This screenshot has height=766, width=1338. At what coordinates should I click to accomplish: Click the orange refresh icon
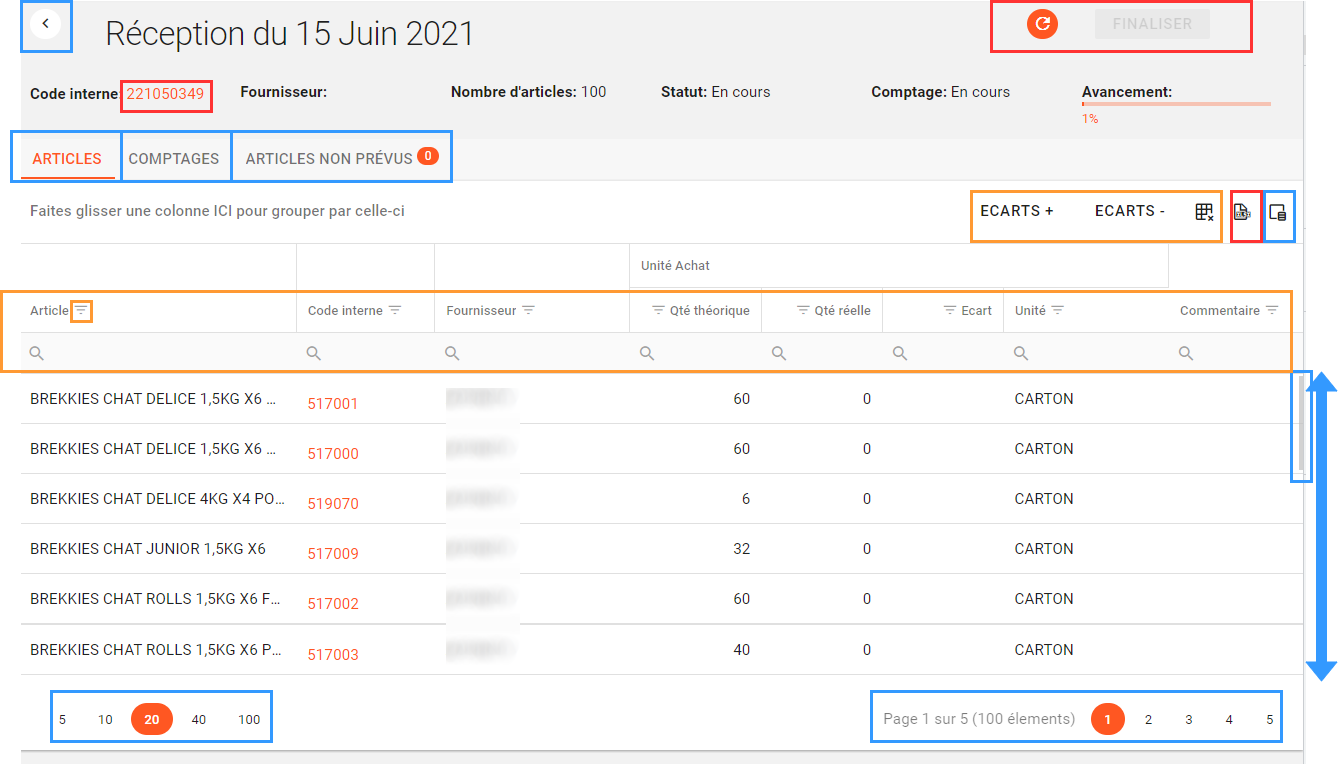(x=1042, y=24)
